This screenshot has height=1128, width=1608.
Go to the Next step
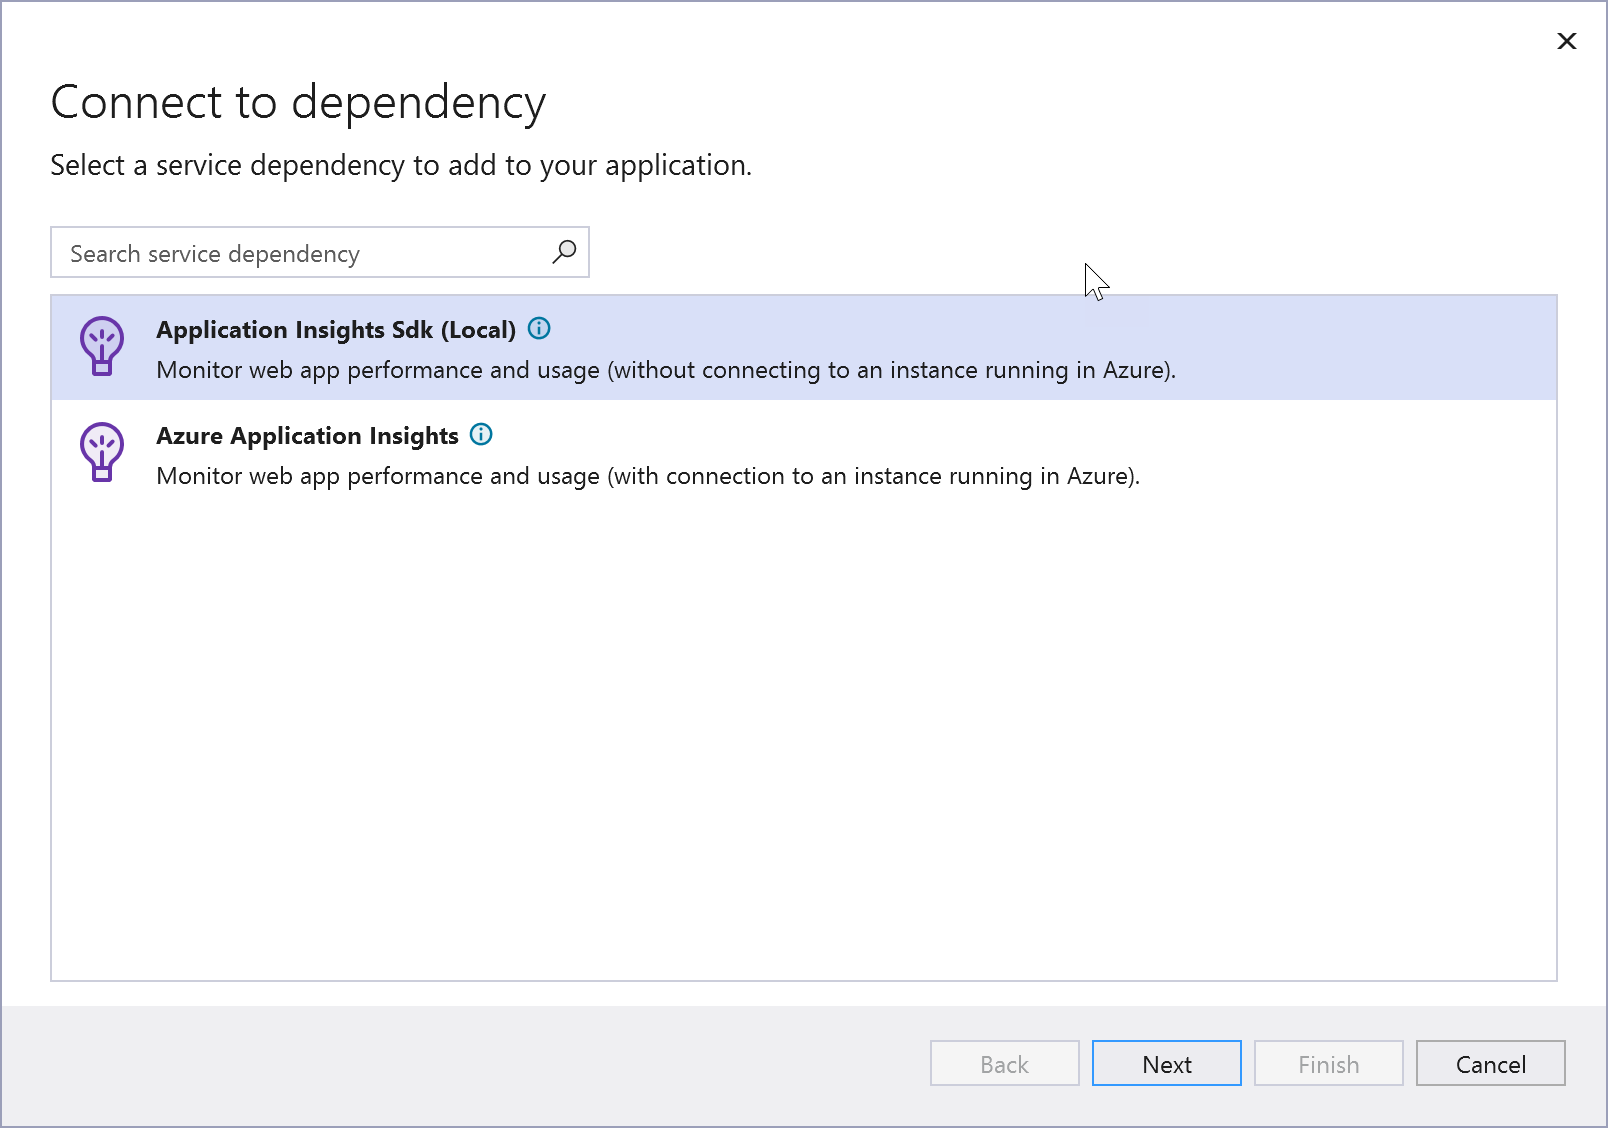pyautogui.click(x=1166, y=1063)
